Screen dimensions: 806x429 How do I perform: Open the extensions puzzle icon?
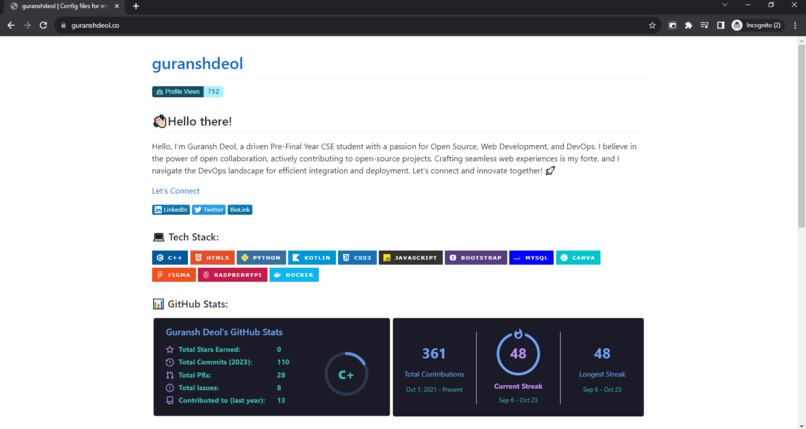coord(688,25)
